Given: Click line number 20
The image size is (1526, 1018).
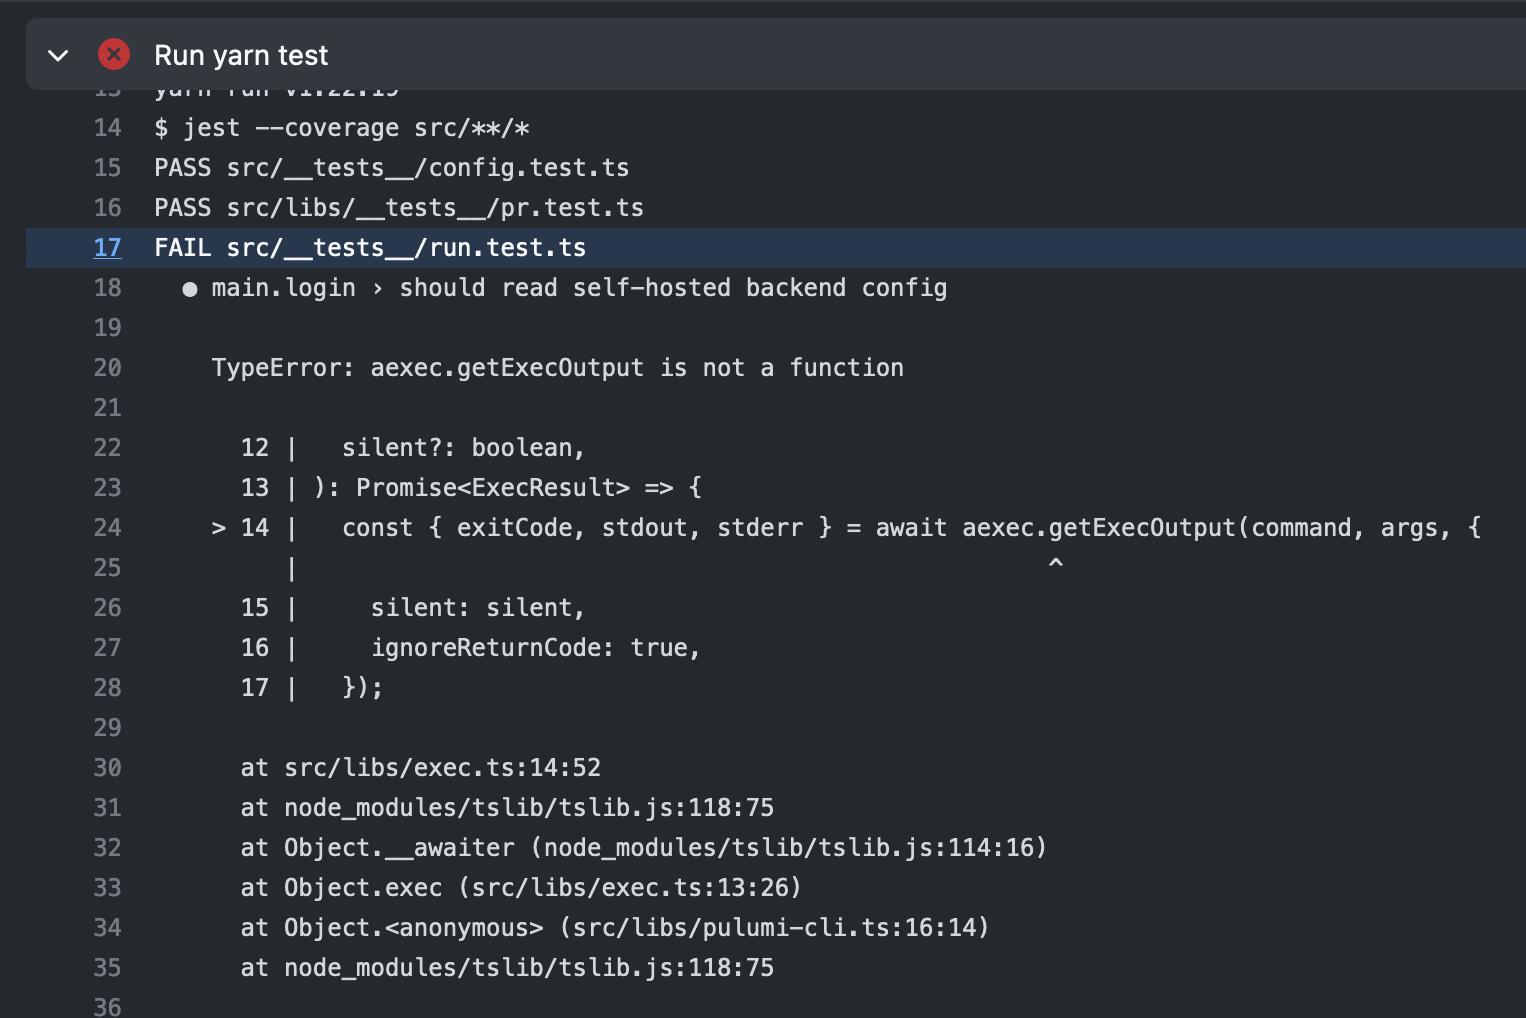Looking at the screenshot, I should pyautogui.click(x=107, y=368).
